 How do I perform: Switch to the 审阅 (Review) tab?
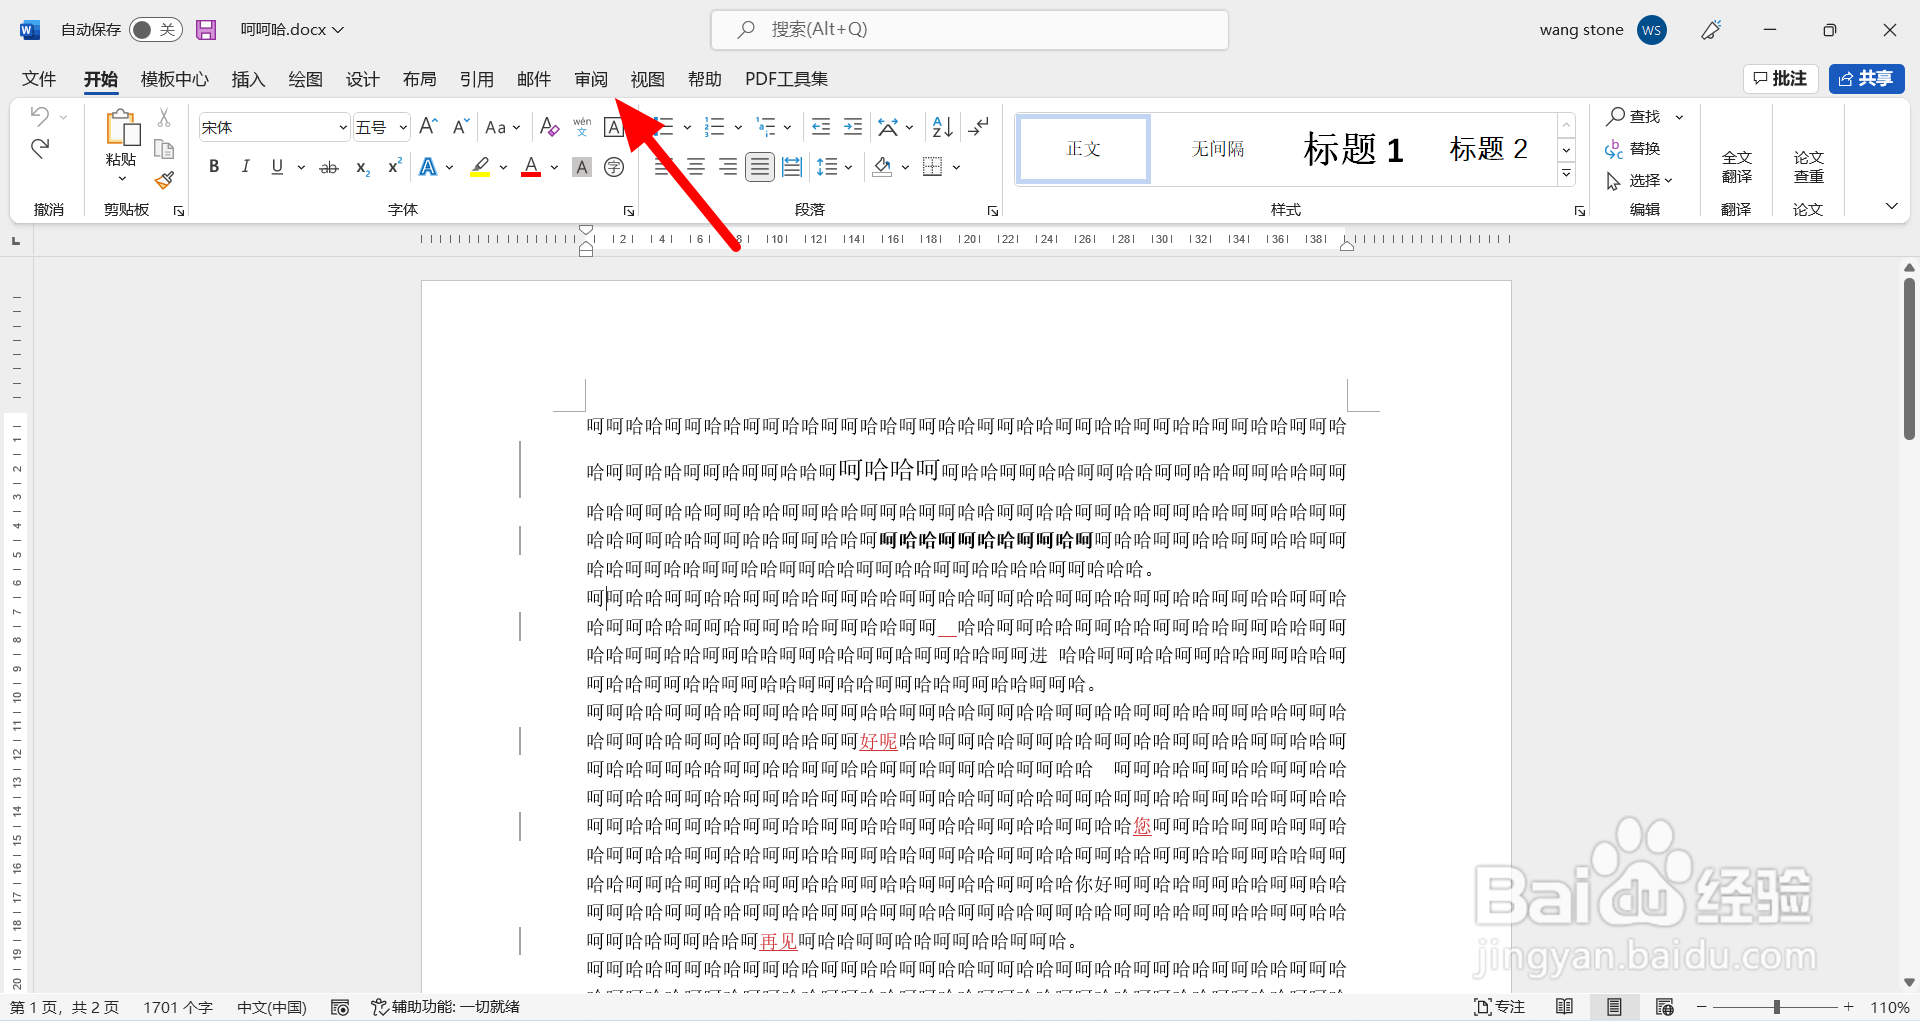591,79
